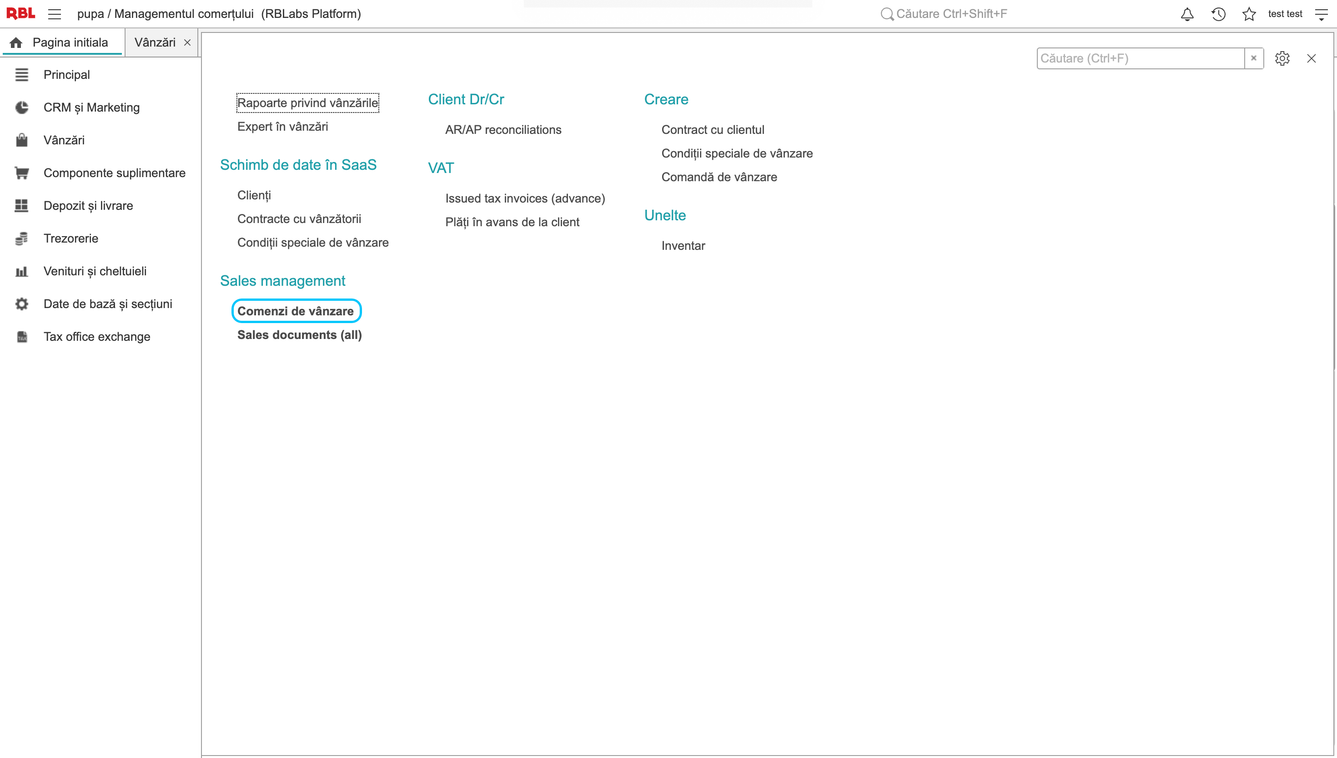Click the RBL logo
This screenshot has width=1337, height=758.
click(20, 14)
